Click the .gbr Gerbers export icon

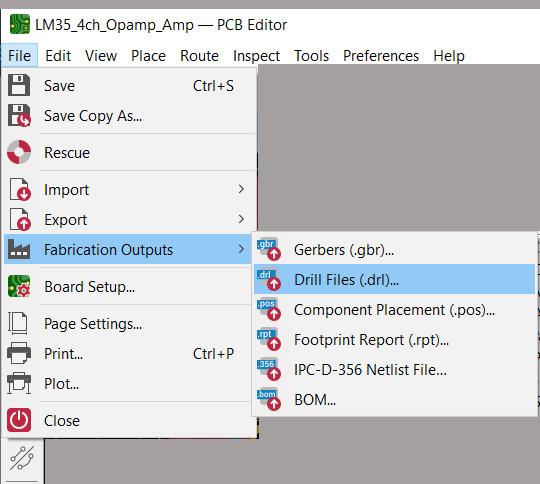point(269,249)
